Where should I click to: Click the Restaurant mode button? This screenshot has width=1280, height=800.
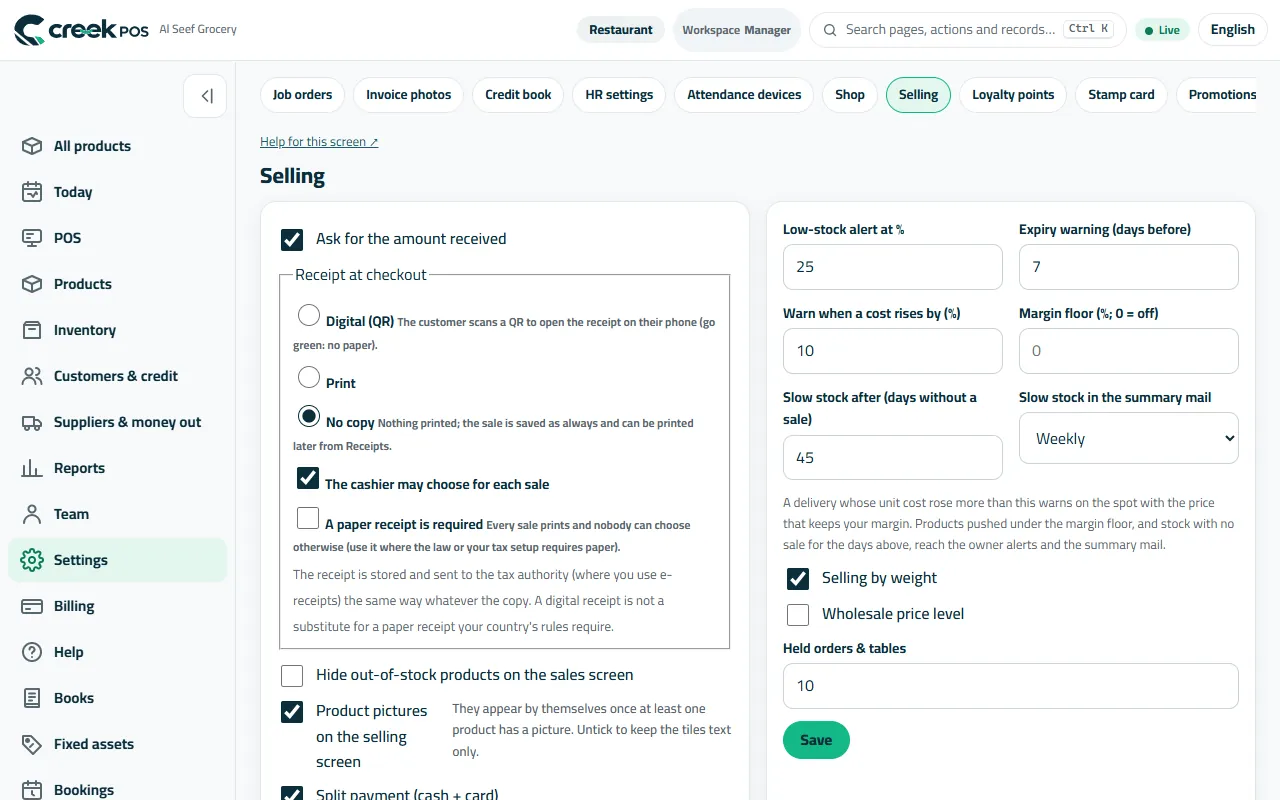(621, 30)
